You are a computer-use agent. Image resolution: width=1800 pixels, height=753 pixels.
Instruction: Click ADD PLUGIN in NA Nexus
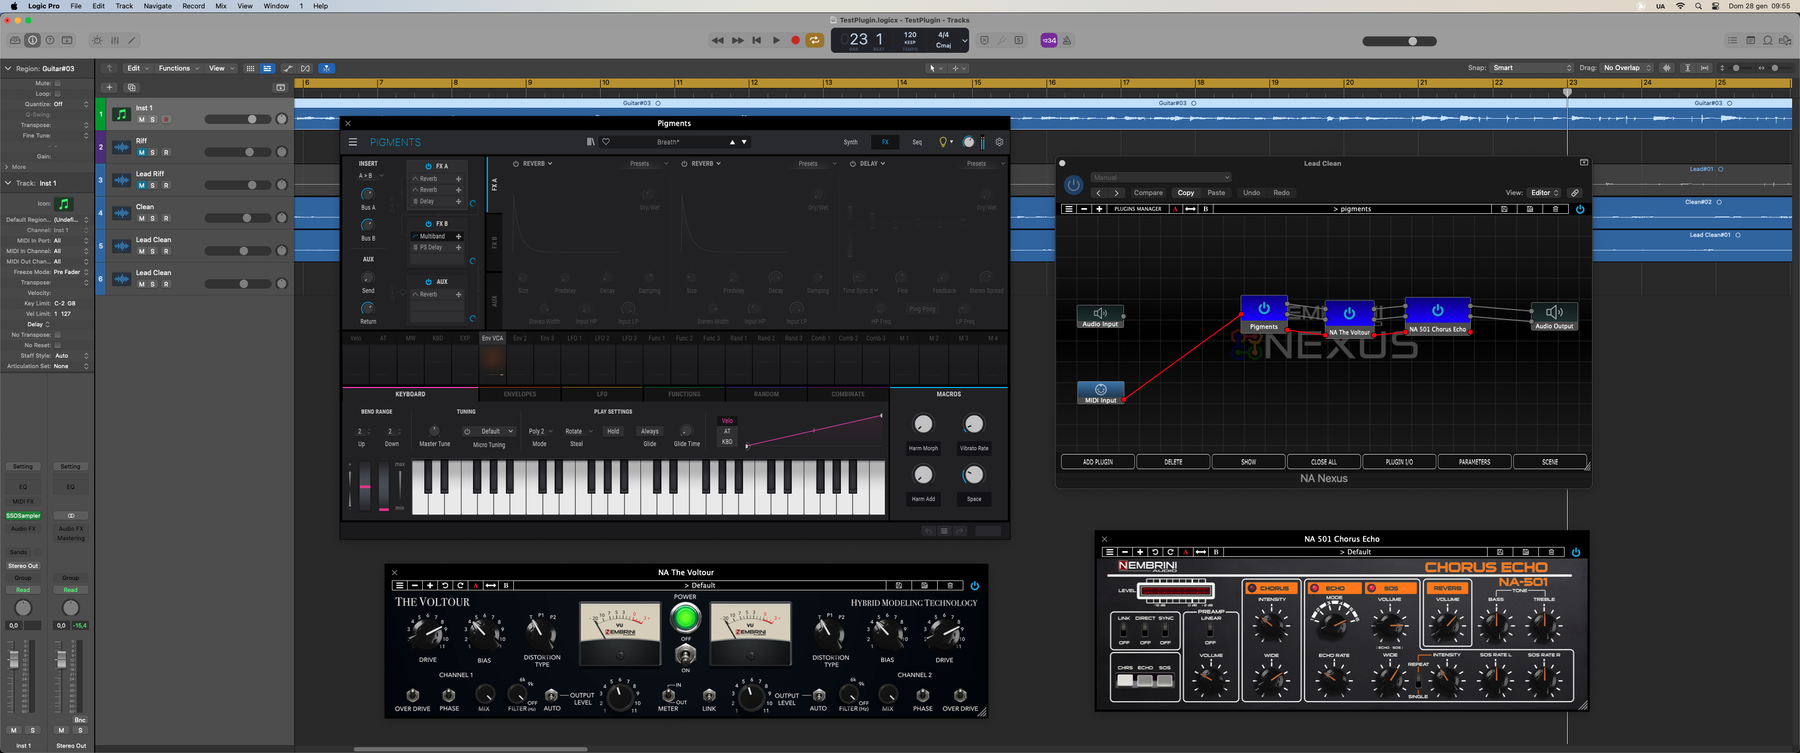pos(1098,462)
